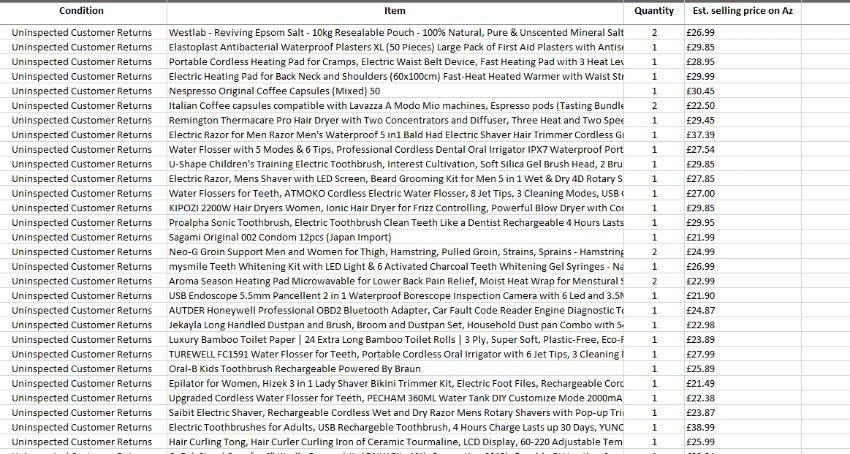Select the Nespresso Original Coffee Capsules cell
The image size is (850, 454).
click(x=395, y=91)
